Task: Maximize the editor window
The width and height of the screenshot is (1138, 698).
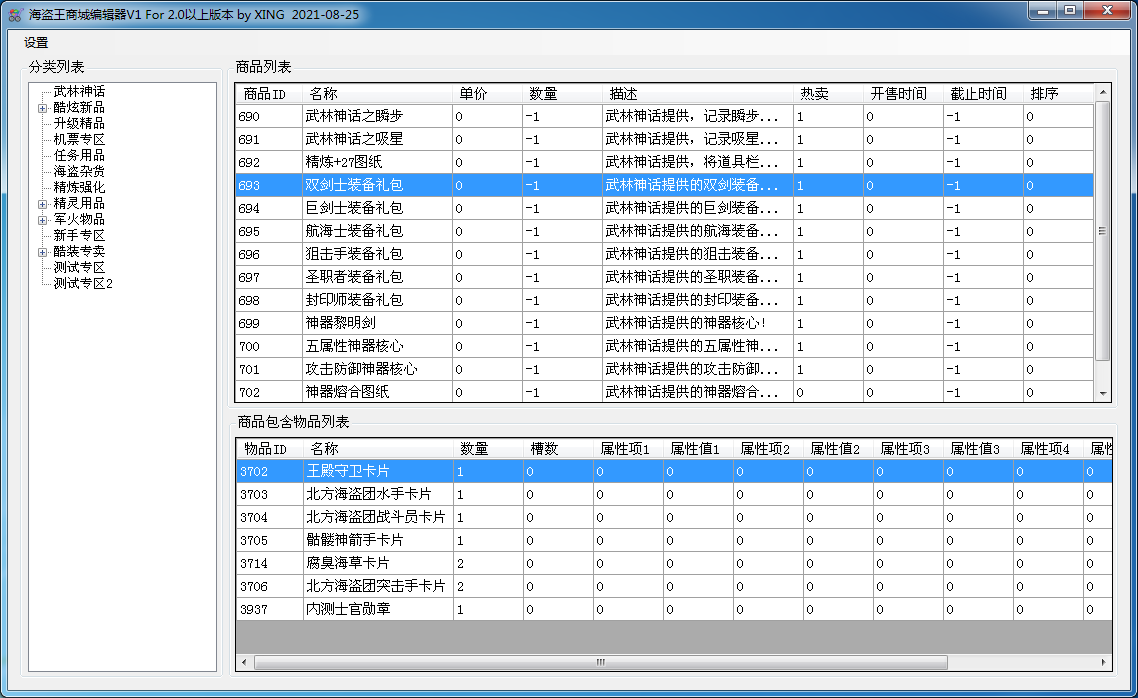Action: click(x=1070, y=11)
